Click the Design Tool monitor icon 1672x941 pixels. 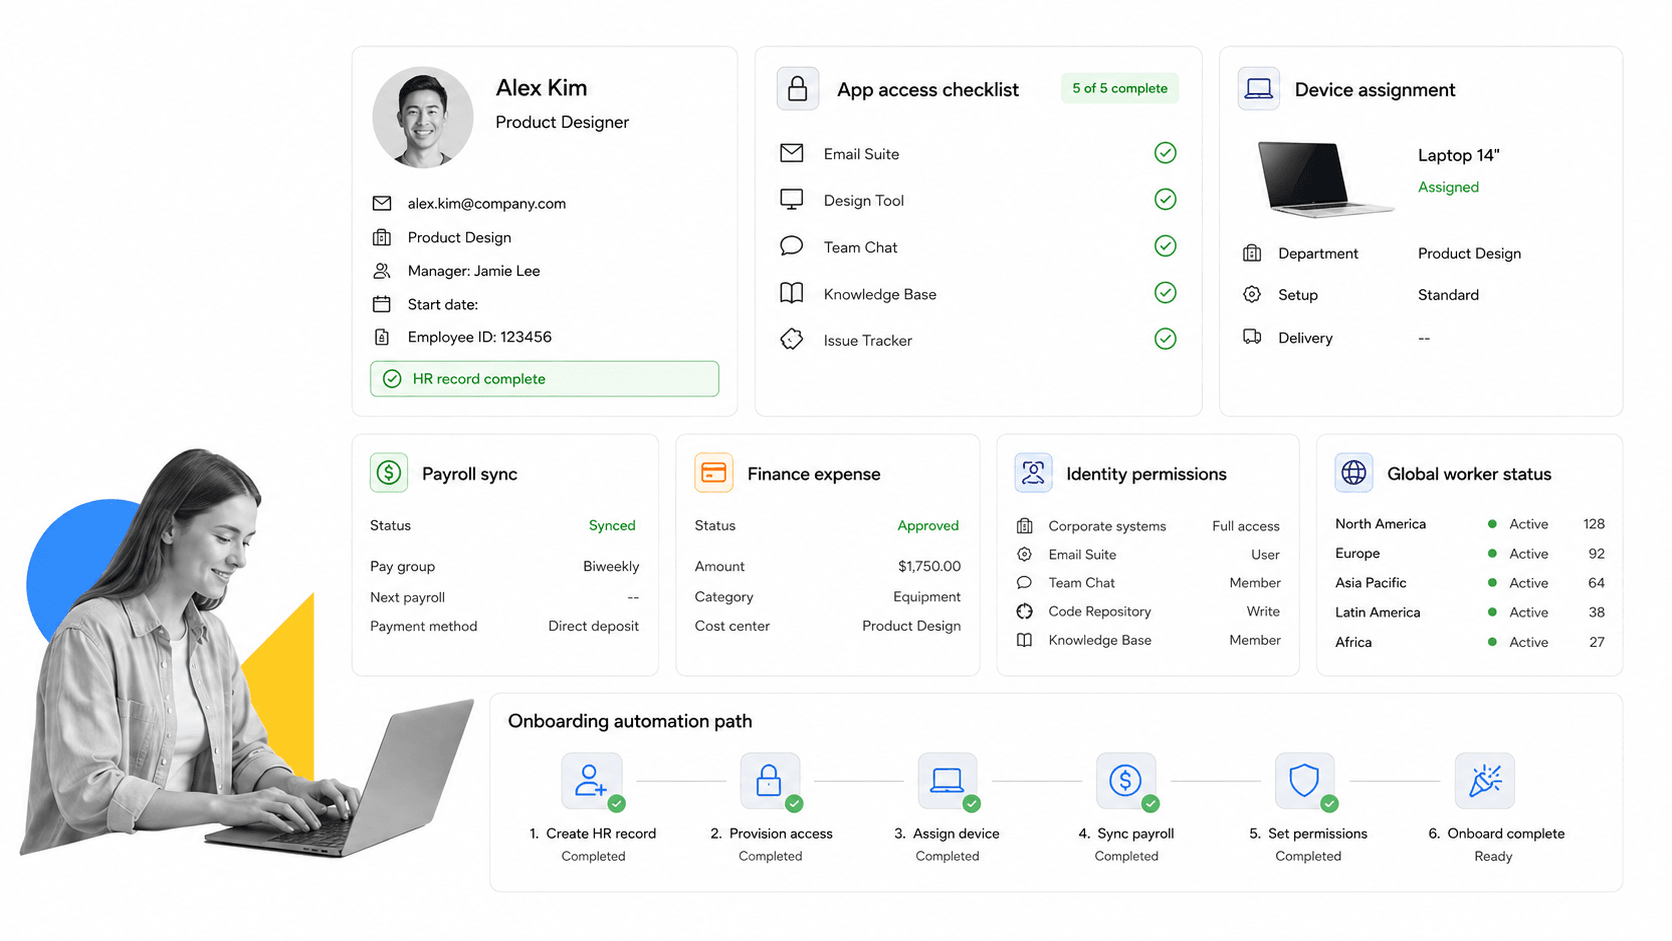(x=791, y=199)
